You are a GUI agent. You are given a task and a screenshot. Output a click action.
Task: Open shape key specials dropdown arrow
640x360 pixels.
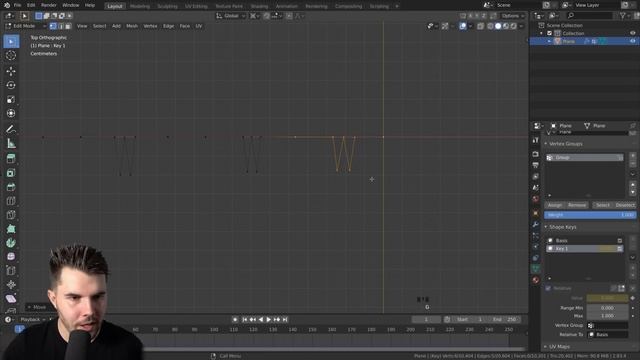click(x=632, y=258)
